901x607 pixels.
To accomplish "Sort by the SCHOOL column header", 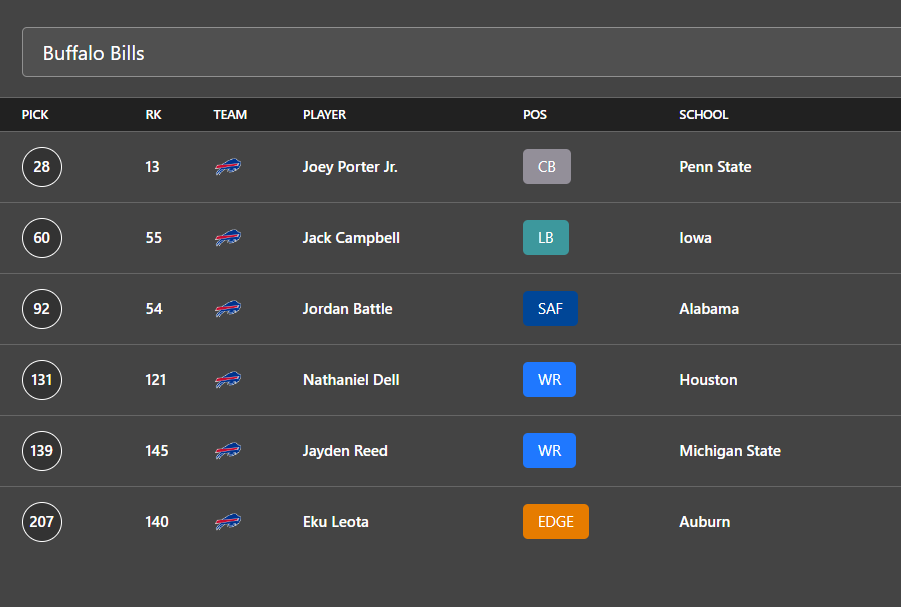I will 704,114.
